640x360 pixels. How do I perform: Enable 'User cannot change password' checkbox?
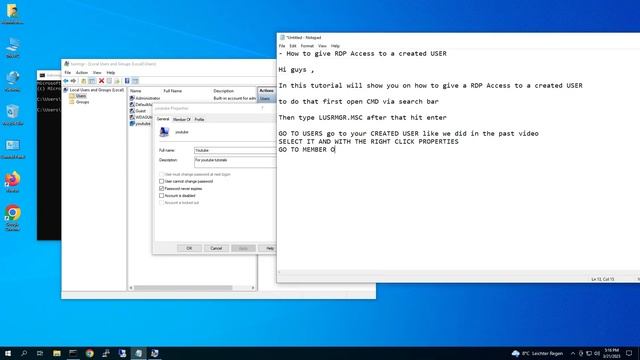(162, 181)
